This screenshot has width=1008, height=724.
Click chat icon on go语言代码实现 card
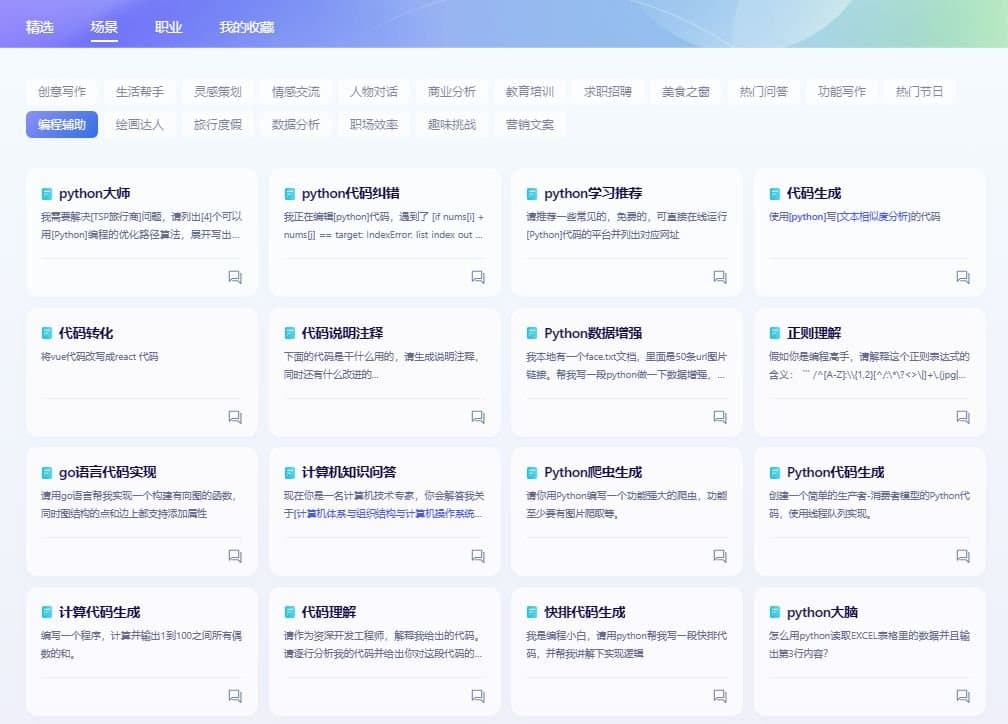(x=235, y=556)
